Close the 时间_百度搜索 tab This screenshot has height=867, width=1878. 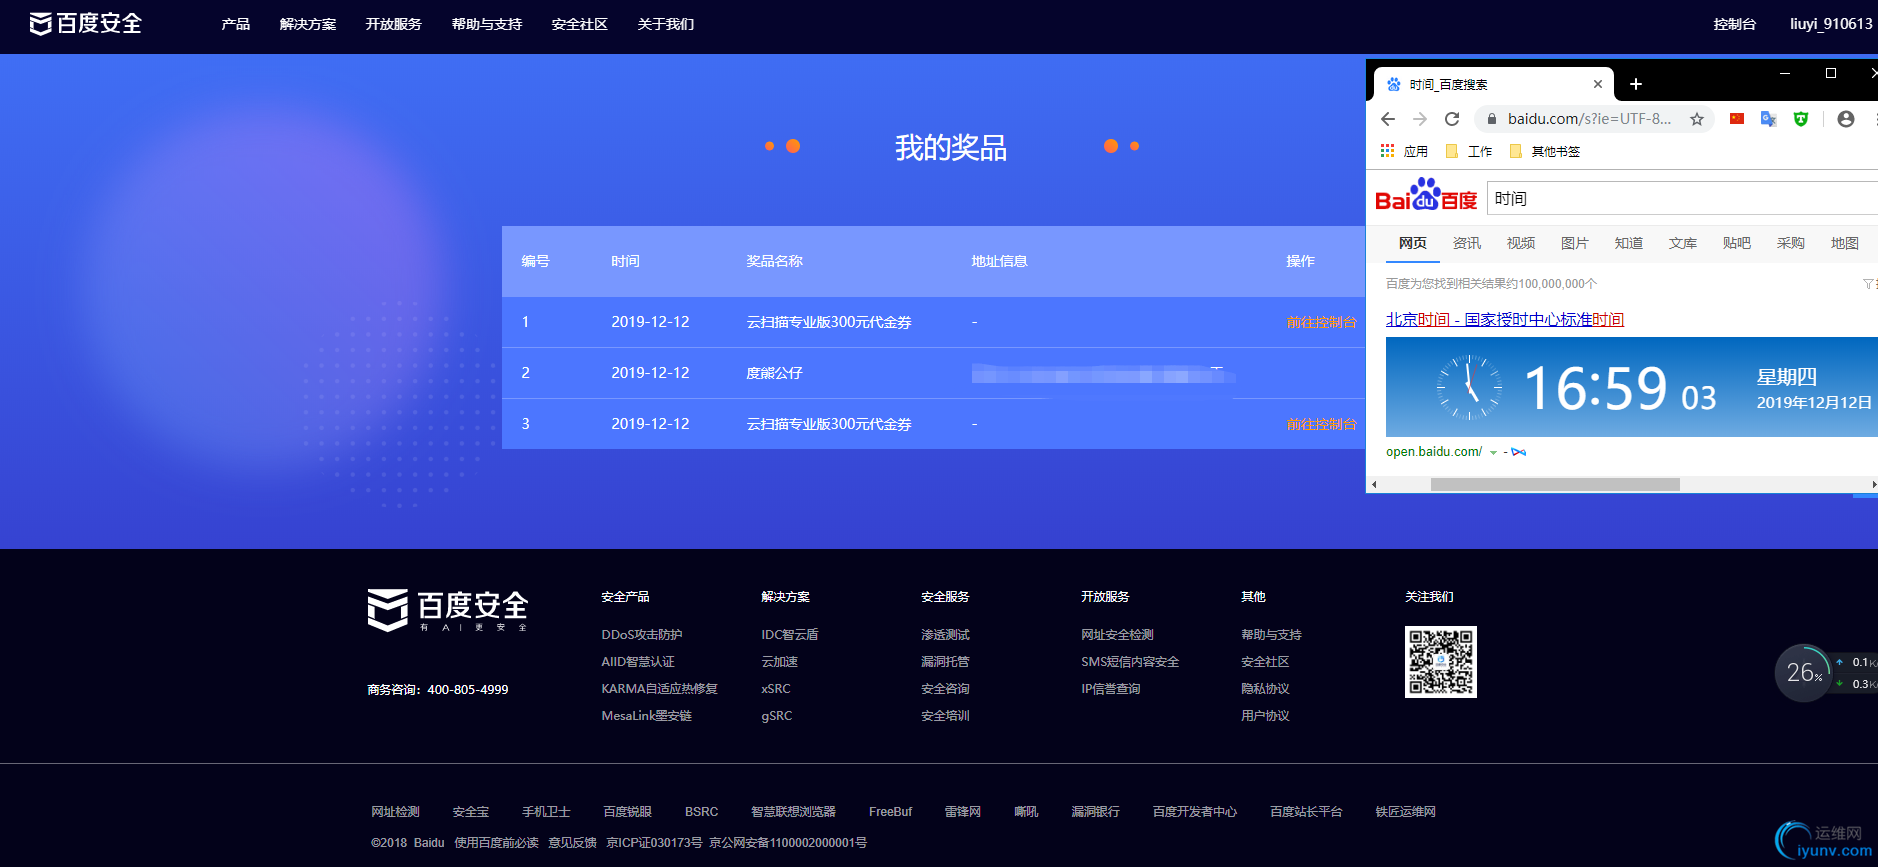pos(1598,84)
